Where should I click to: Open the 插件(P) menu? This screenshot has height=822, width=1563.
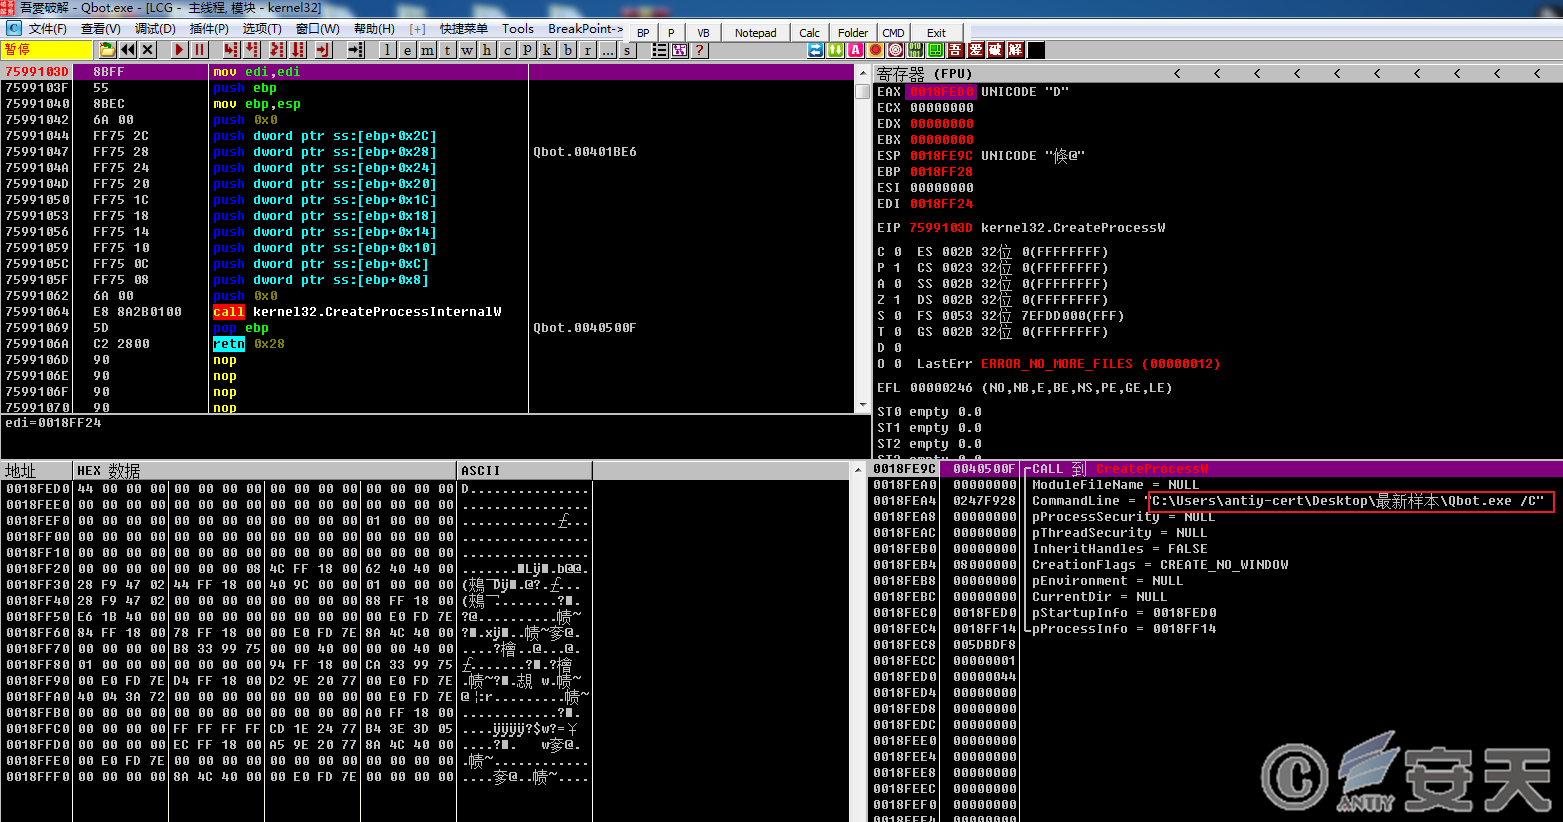209,29
